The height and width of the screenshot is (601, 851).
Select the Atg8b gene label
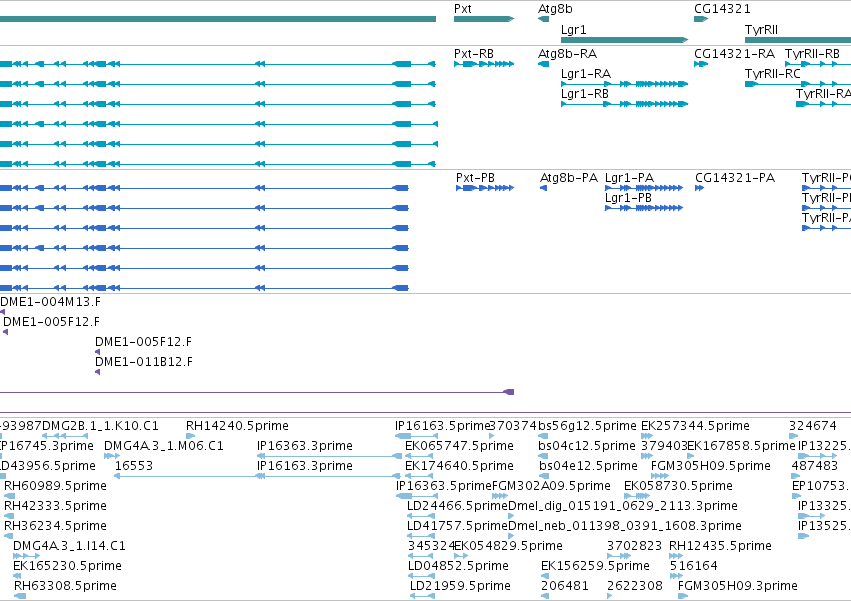click(555, 9)
